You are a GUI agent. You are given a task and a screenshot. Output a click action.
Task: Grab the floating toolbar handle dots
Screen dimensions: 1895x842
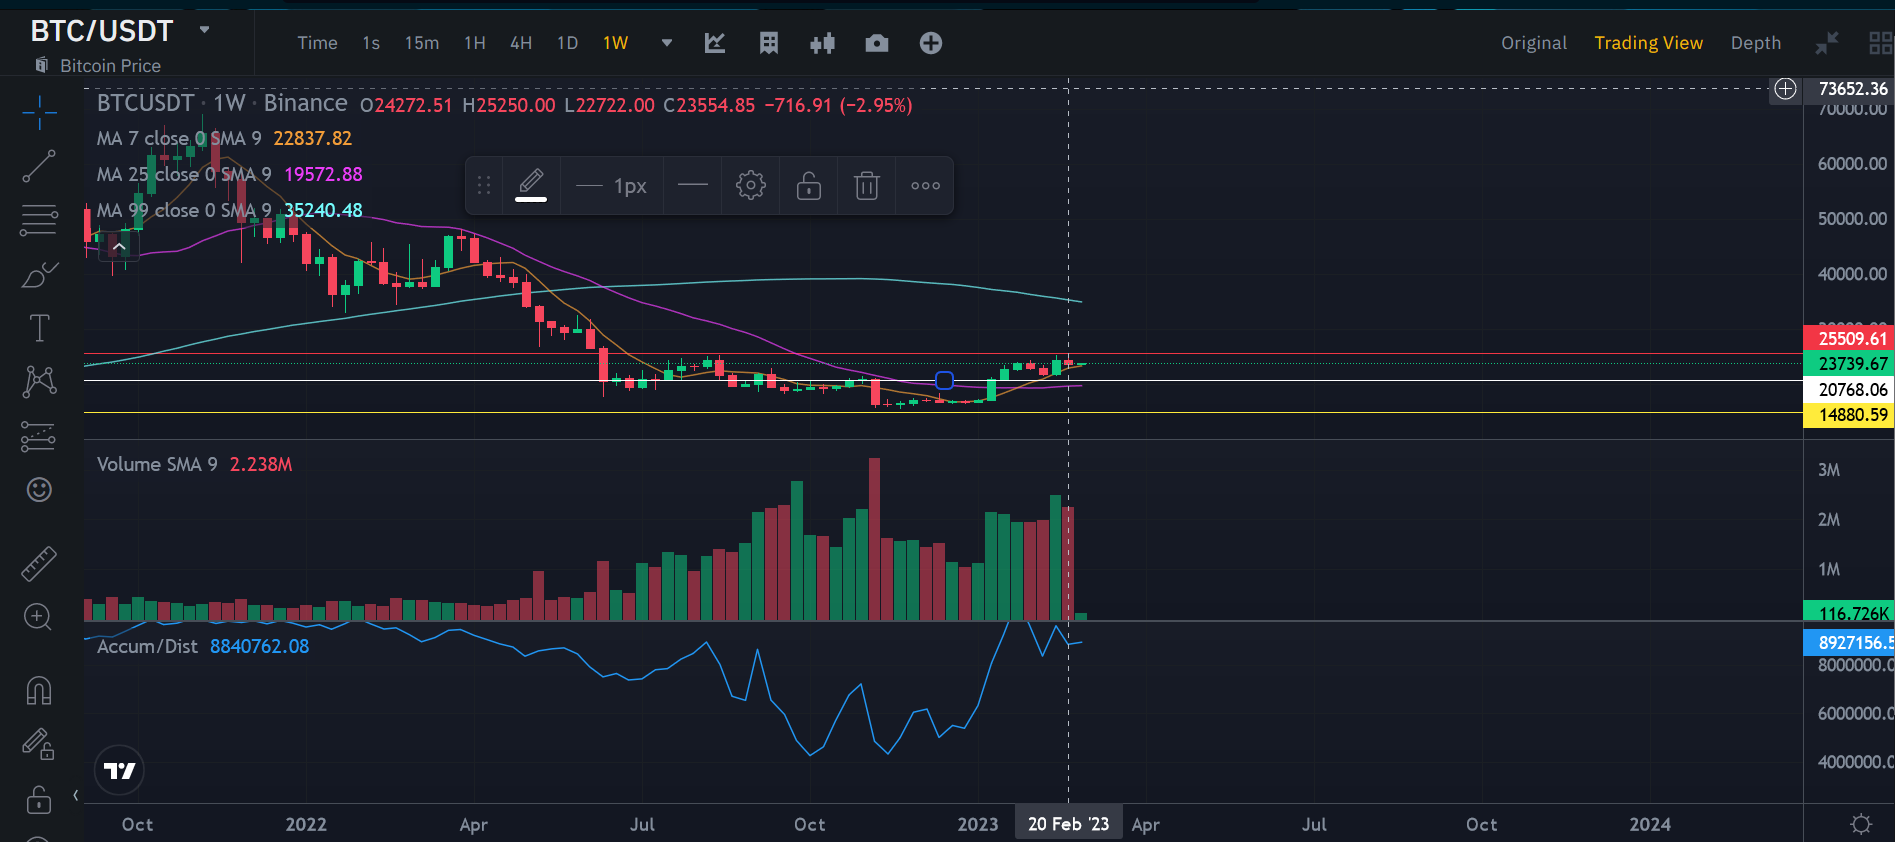(x=484, y=185)
